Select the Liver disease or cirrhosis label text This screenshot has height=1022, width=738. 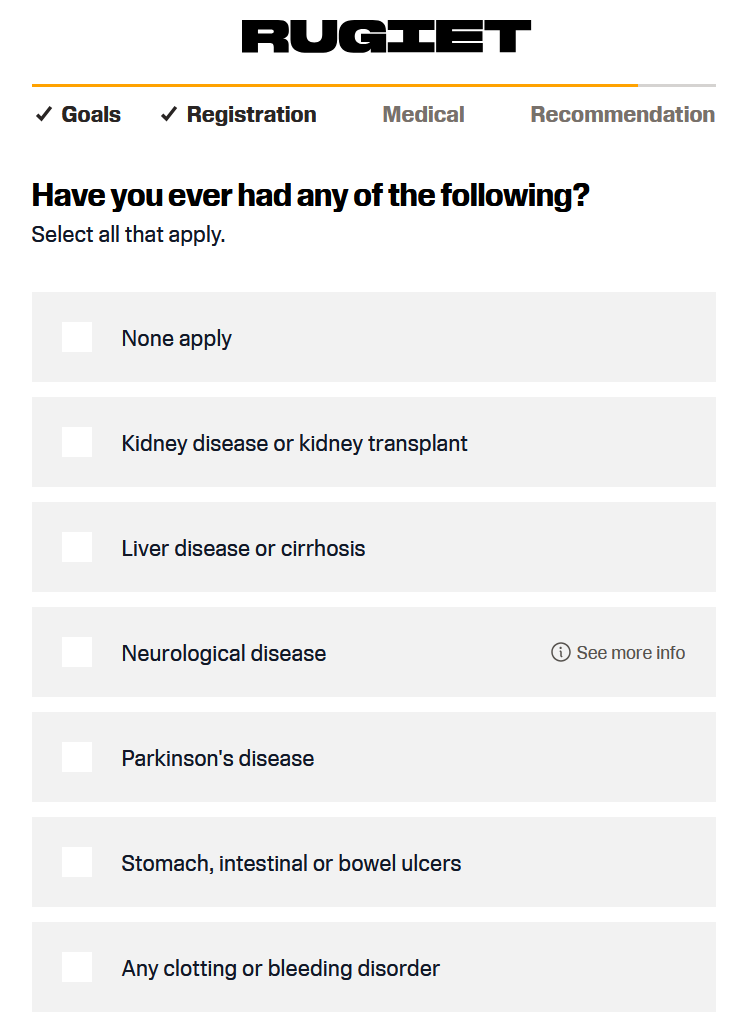pos(243,548)
